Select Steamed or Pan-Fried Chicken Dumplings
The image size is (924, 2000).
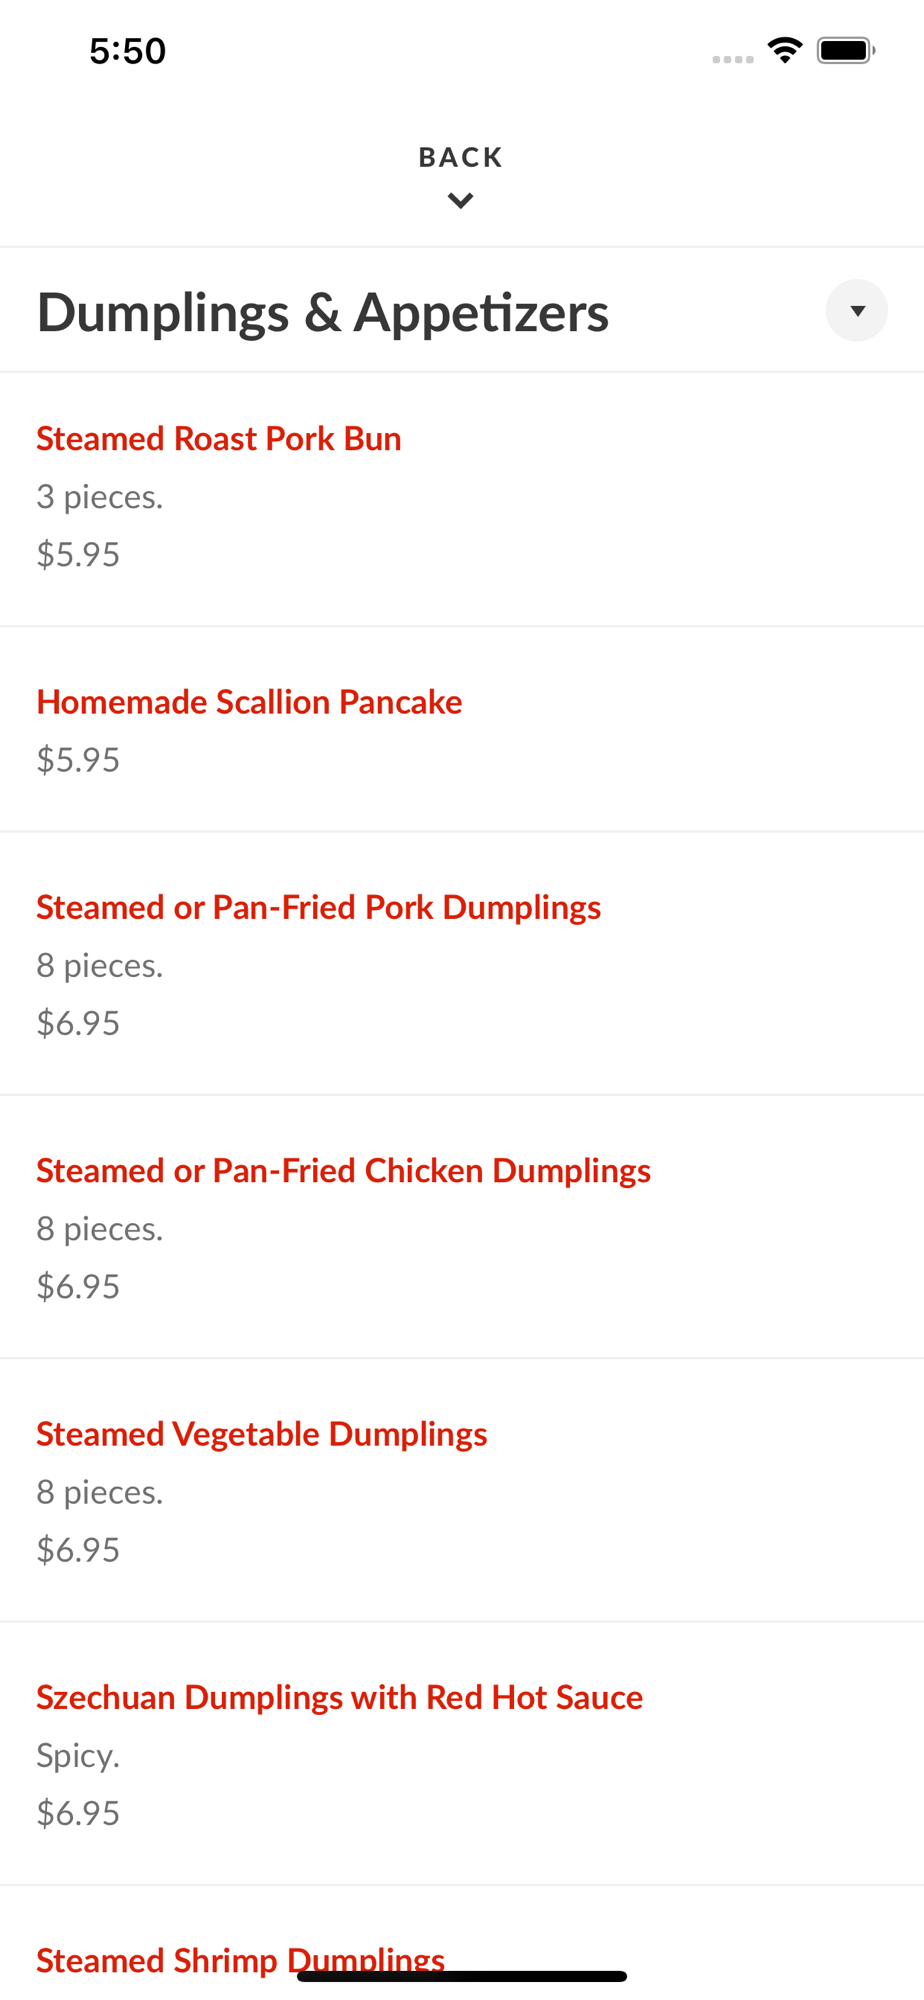[343, 1170]
